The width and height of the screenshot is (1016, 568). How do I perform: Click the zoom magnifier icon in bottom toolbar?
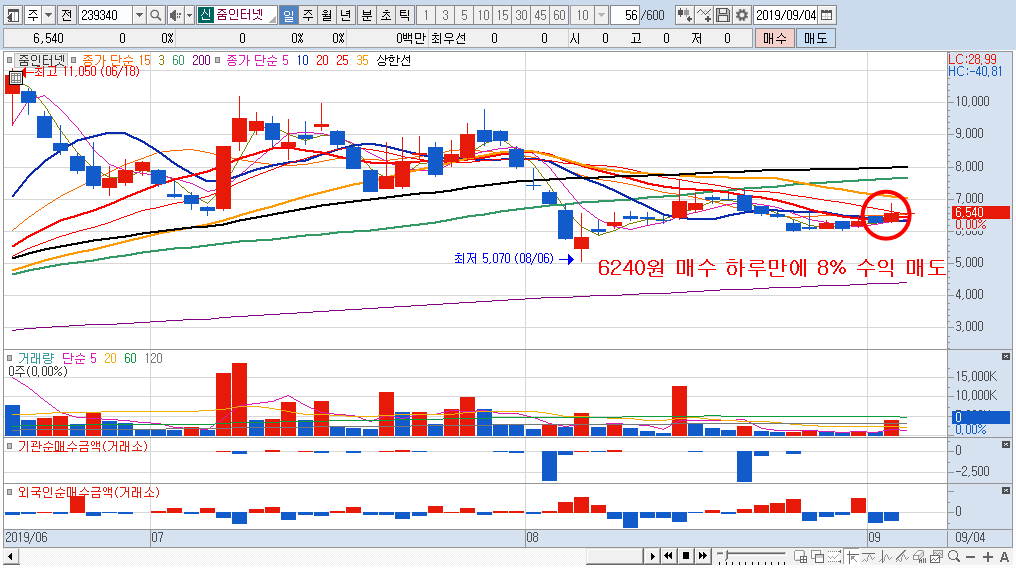click(x=954, y=556)
